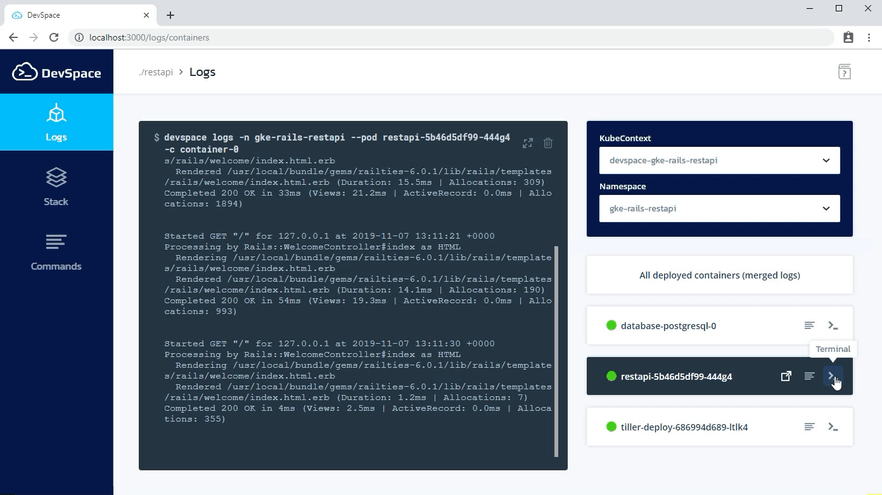Click the devspace logs command text
The image size is (882, 495).
[337, 143]
